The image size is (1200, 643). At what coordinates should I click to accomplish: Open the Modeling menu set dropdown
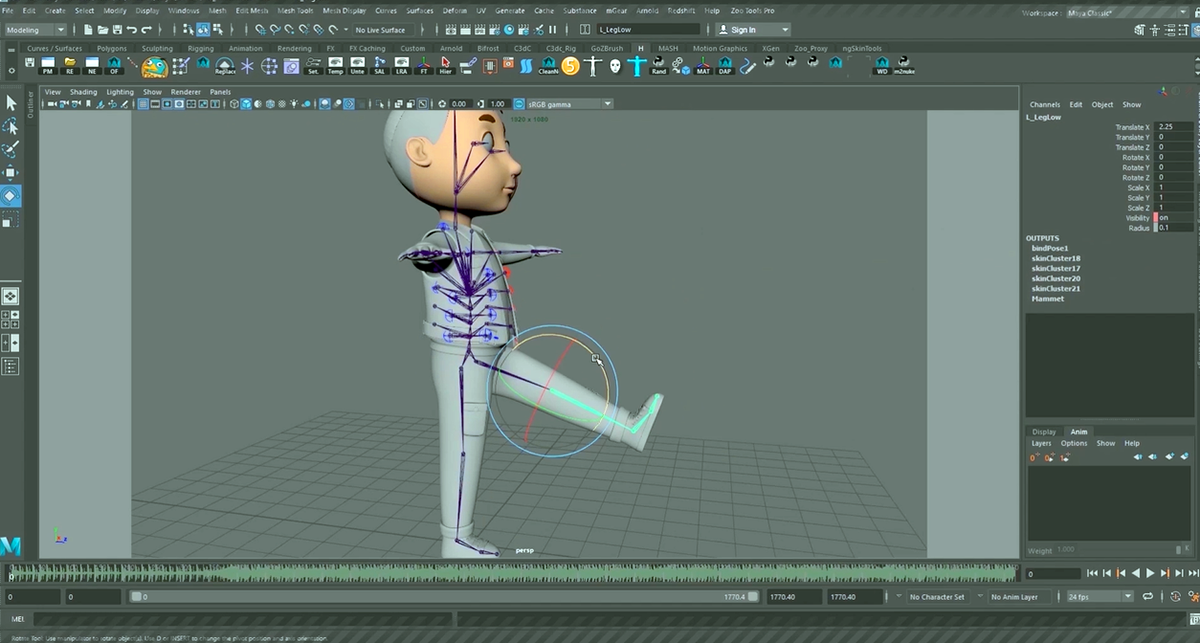(36, 30)
